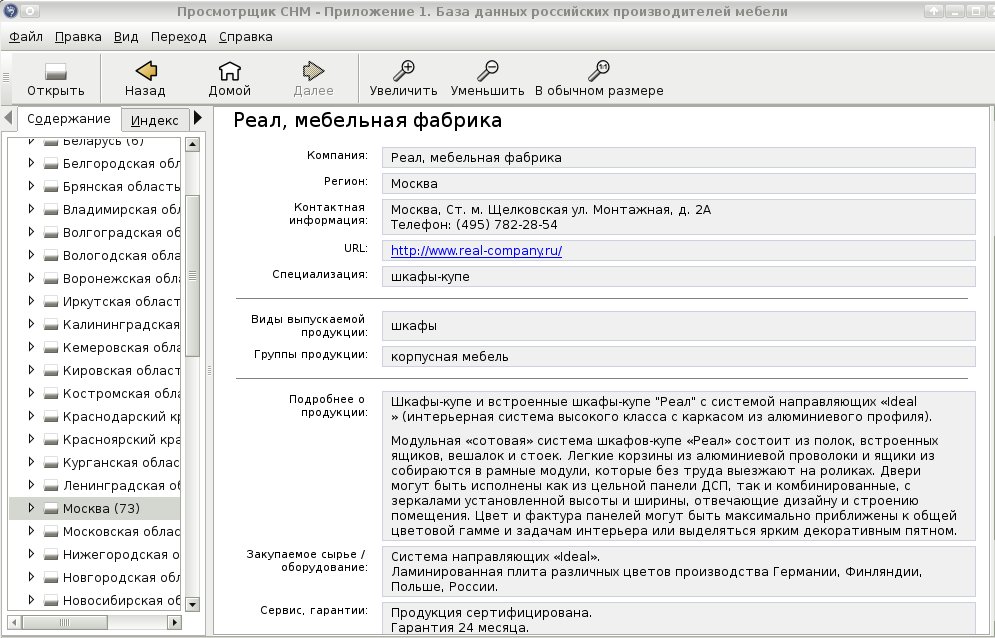
Task: Click the toolbar drag handle grip
Action: pos(6,77)
